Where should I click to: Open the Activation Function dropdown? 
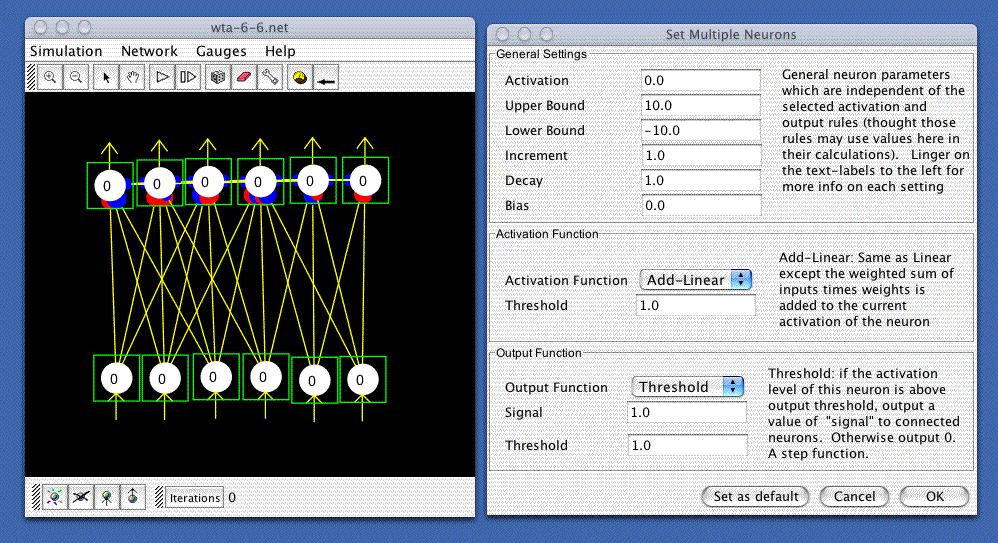(x=695, y=280)
